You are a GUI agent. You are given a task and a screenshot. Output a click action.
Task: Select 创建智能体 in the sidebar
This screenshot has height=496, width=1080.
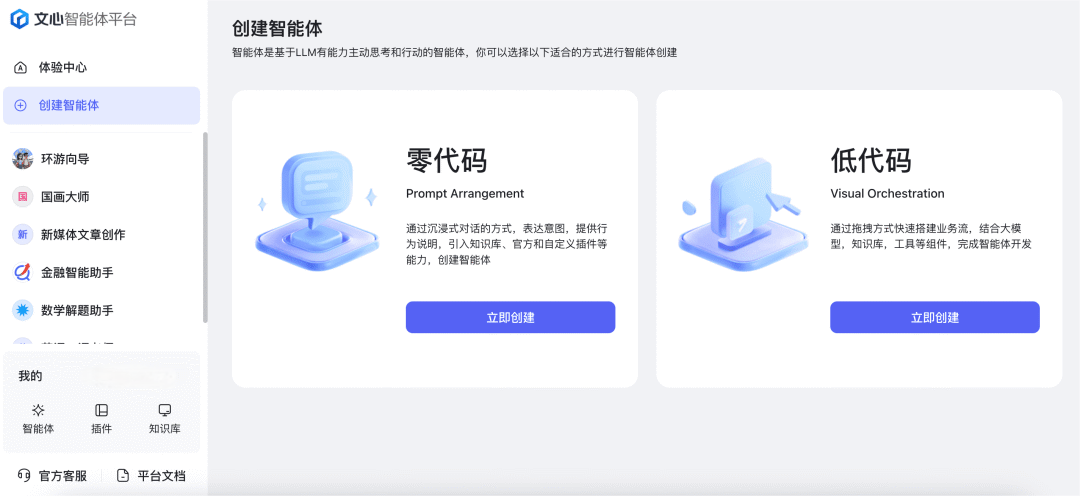point(101,105)
